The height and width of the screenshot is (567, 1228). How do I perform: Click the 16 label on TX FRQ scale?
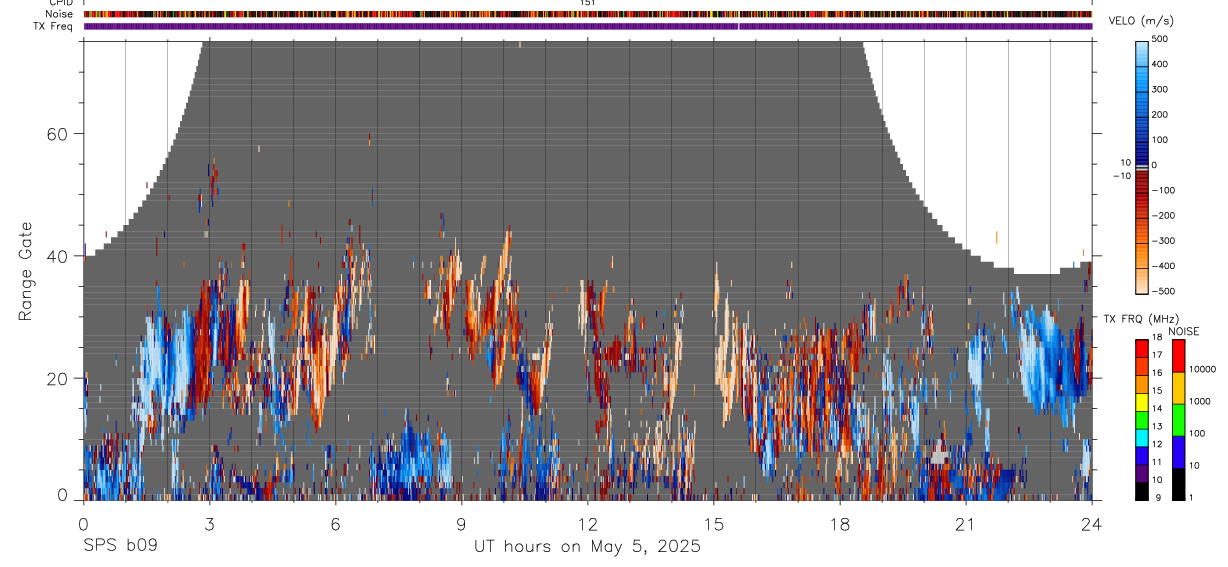1159,374
